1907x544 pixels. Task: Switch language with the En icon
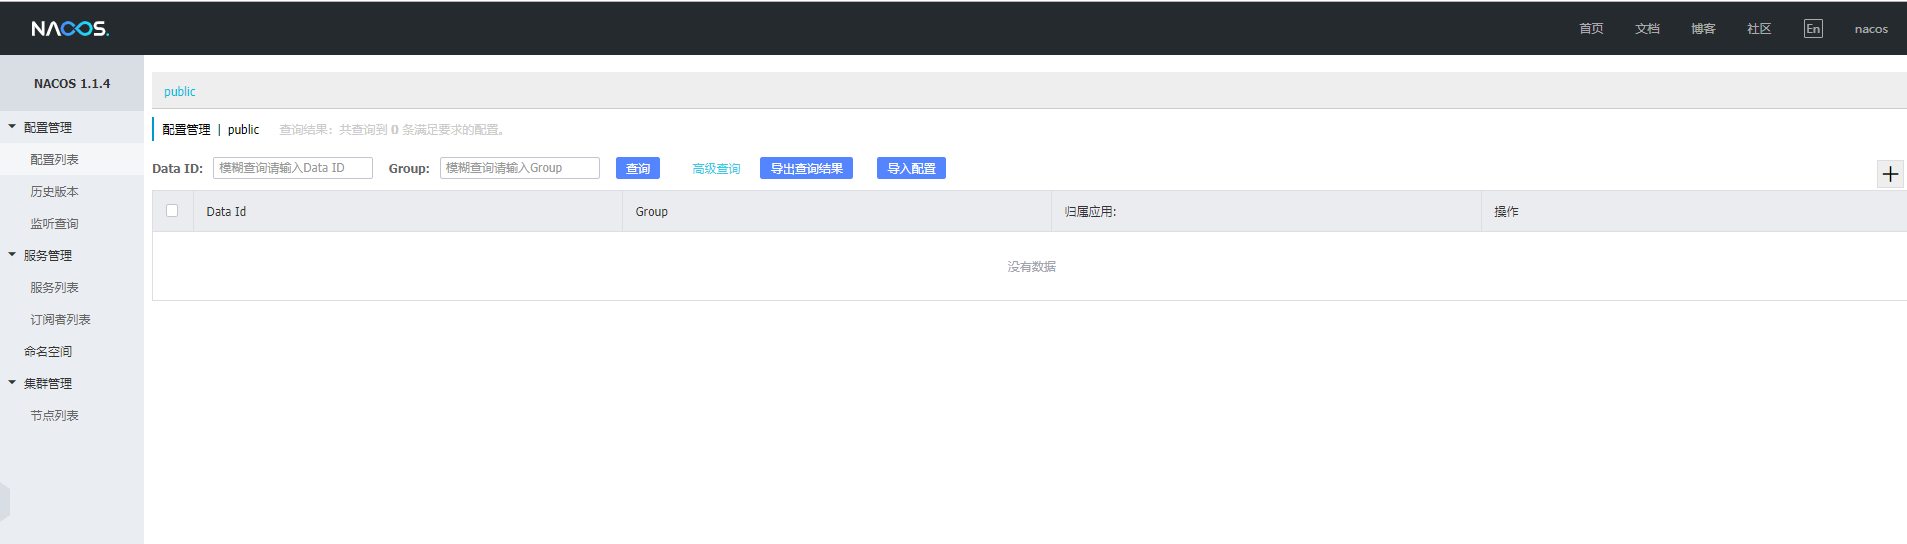coord(1813,29)
